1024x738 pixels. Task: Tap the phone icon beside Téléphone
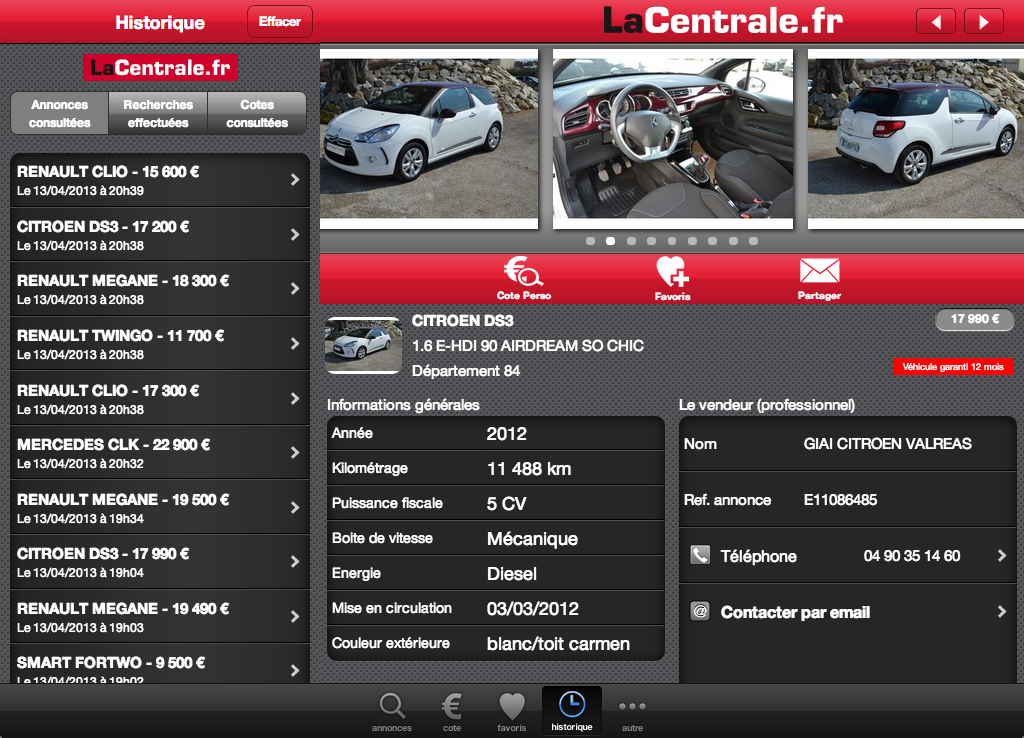700,555
